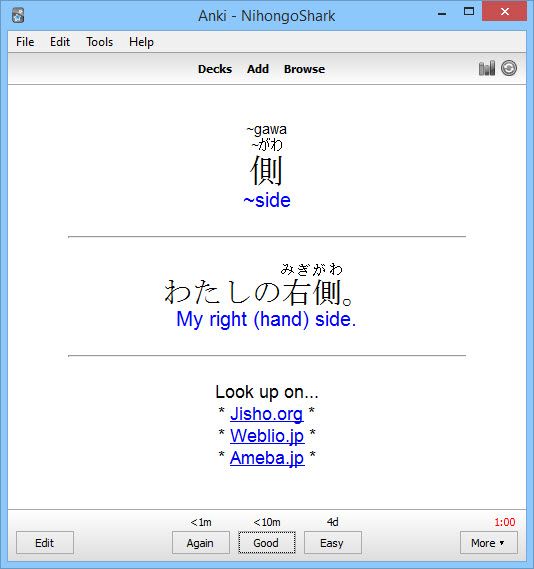This screenshot has width=534, height=569.
Task: Click the blue '~side' translation text
Action: [x=267, y=200]
